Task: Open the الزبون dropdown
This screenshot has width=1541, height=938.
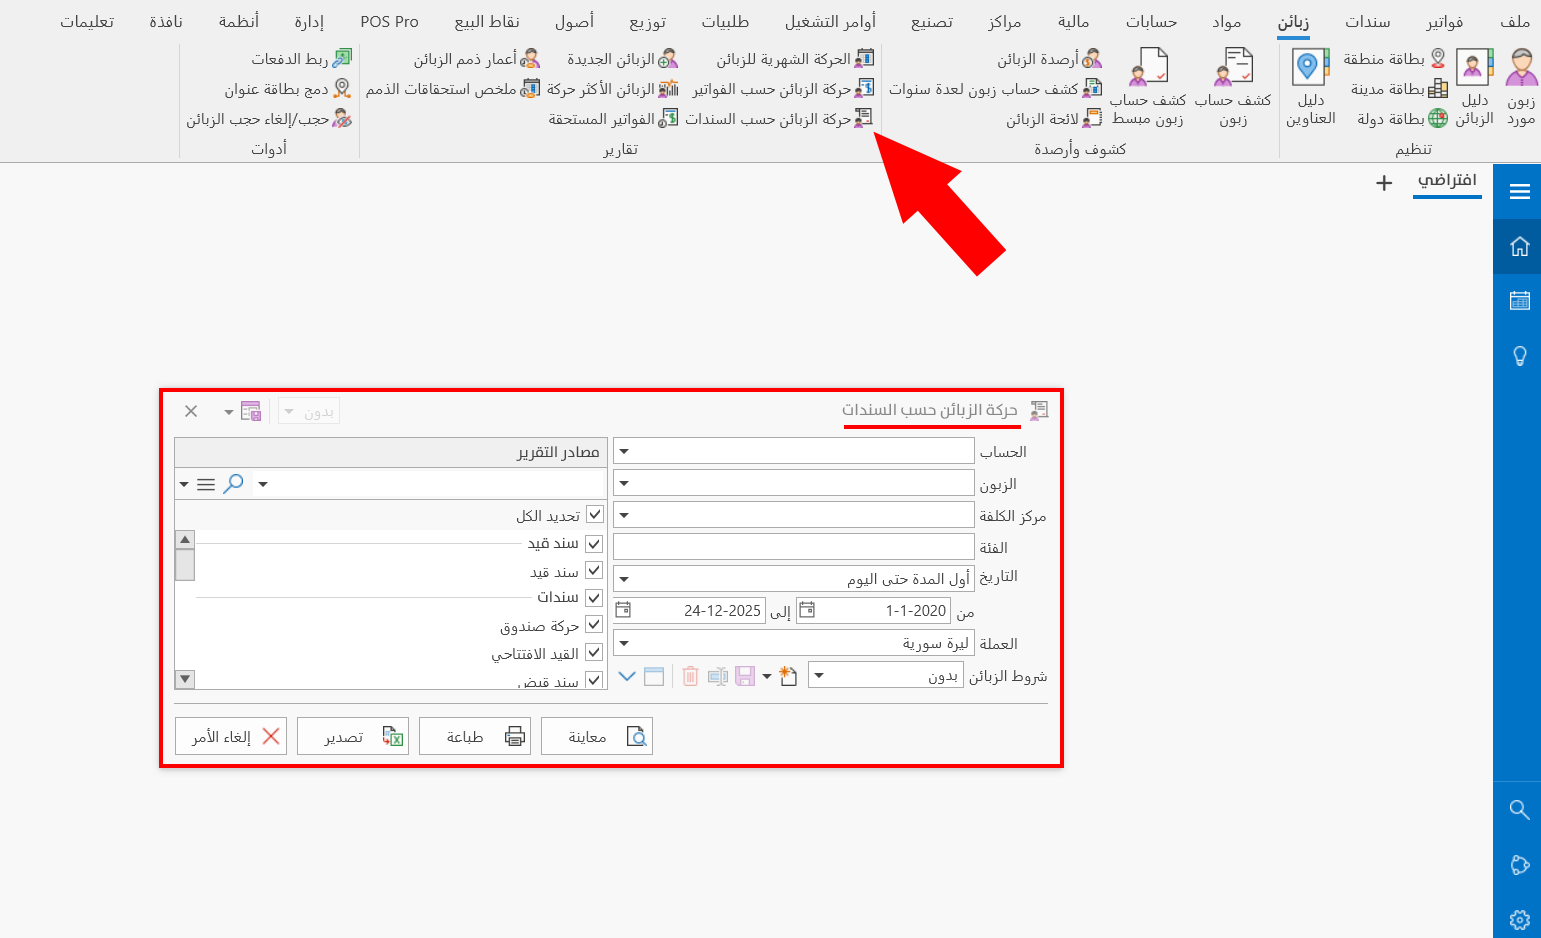Action: tap(624, 482)
